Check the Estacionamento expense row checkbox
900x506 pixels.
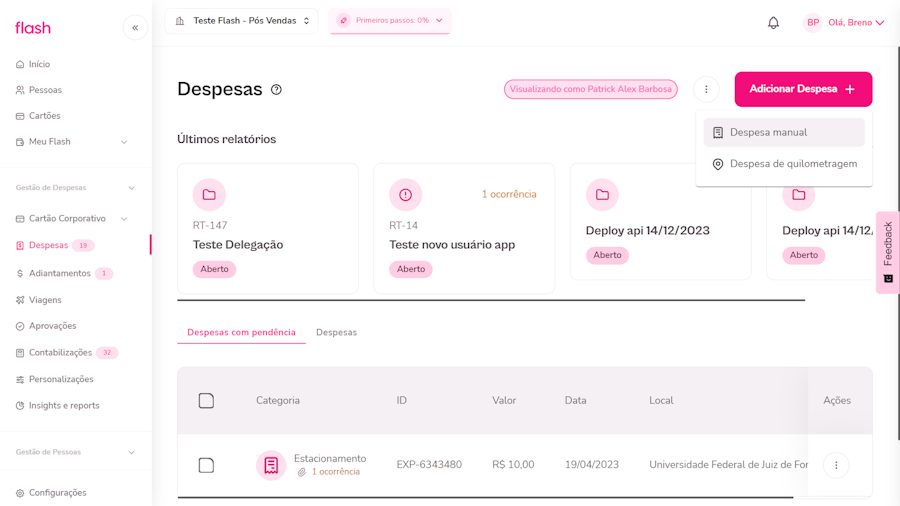tap(206, 465)
